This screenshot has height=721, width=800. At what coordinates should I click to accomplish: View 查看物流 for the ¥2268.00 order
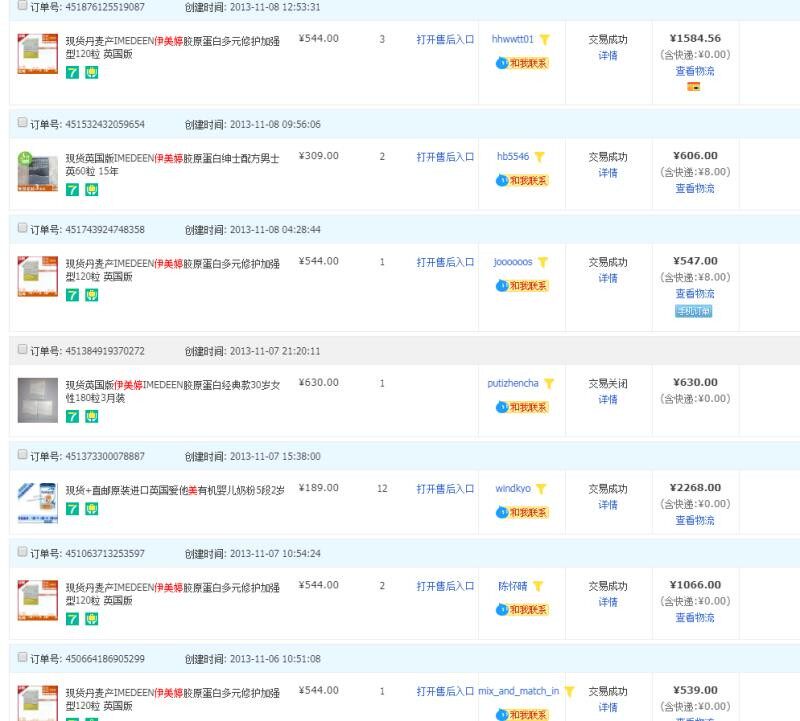point(694,520)
